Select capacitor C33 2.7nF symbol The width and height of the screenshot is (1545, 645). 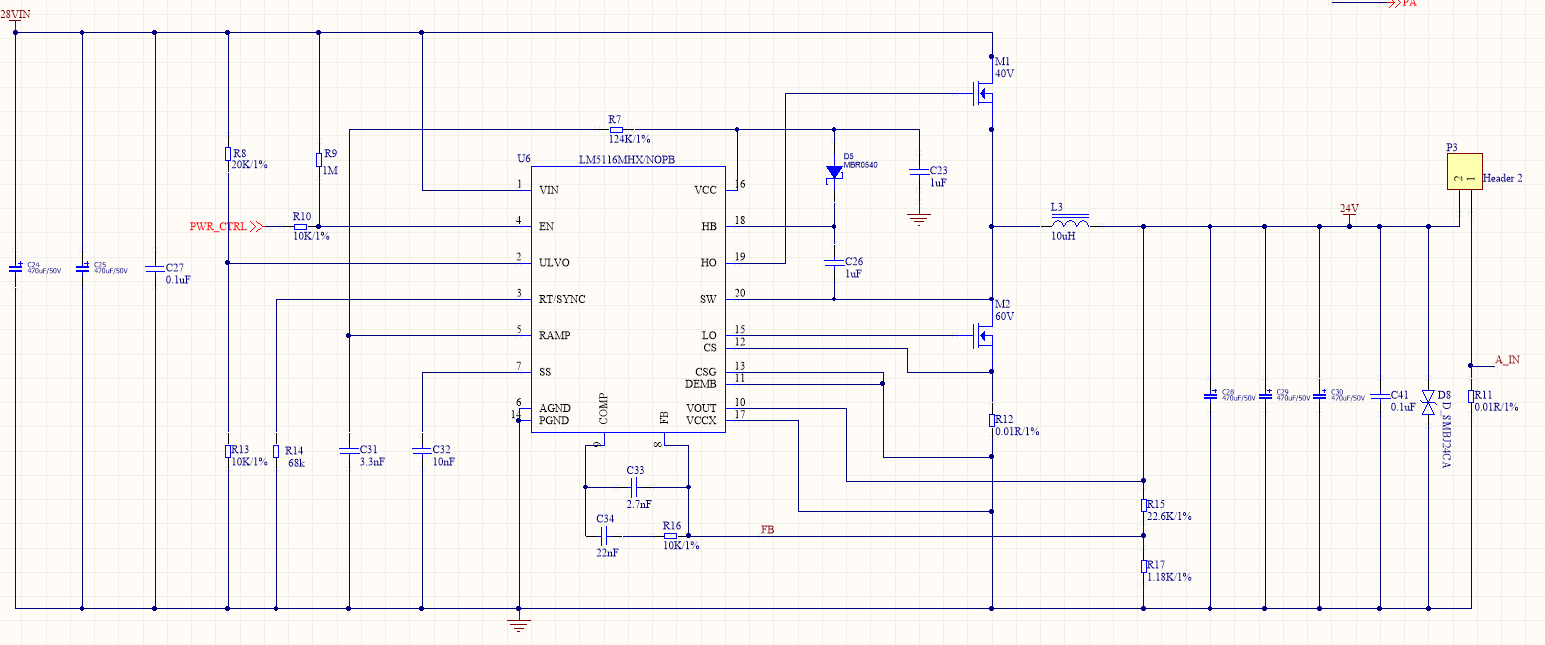pyautogui.click(x=633, y=487)
